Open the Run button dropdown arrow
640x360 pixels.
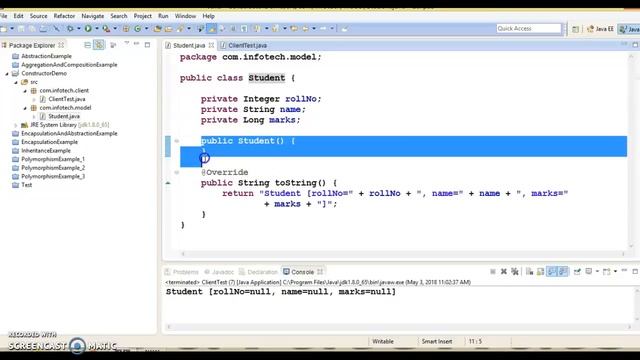[x=96, y=29]
